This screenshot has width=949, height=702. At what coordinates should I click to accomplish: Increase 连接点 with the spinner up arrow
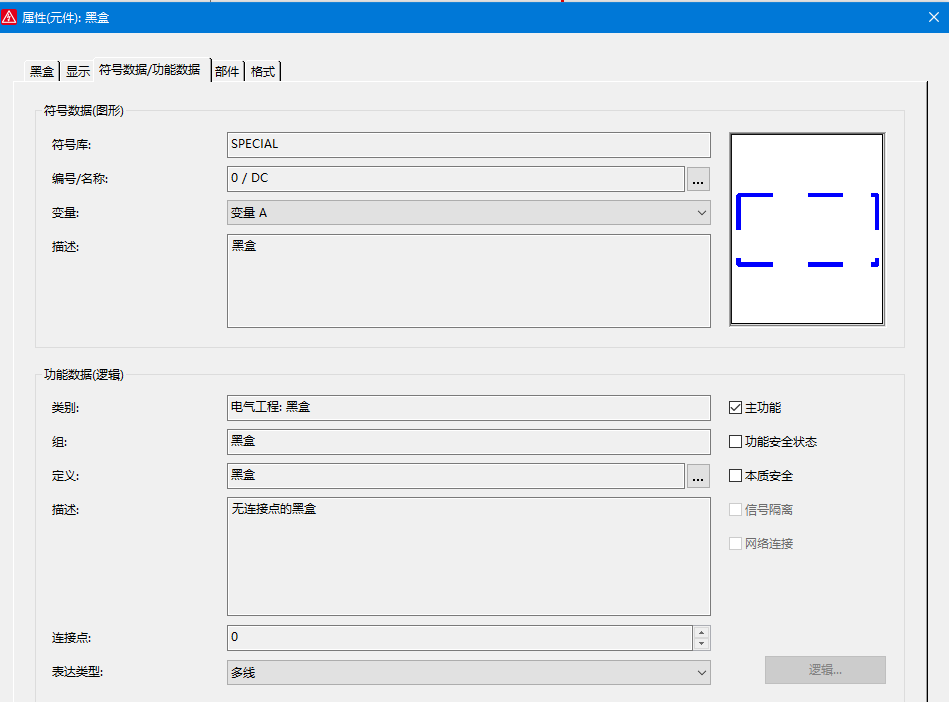pyautogui.click(x=701, y=632)
